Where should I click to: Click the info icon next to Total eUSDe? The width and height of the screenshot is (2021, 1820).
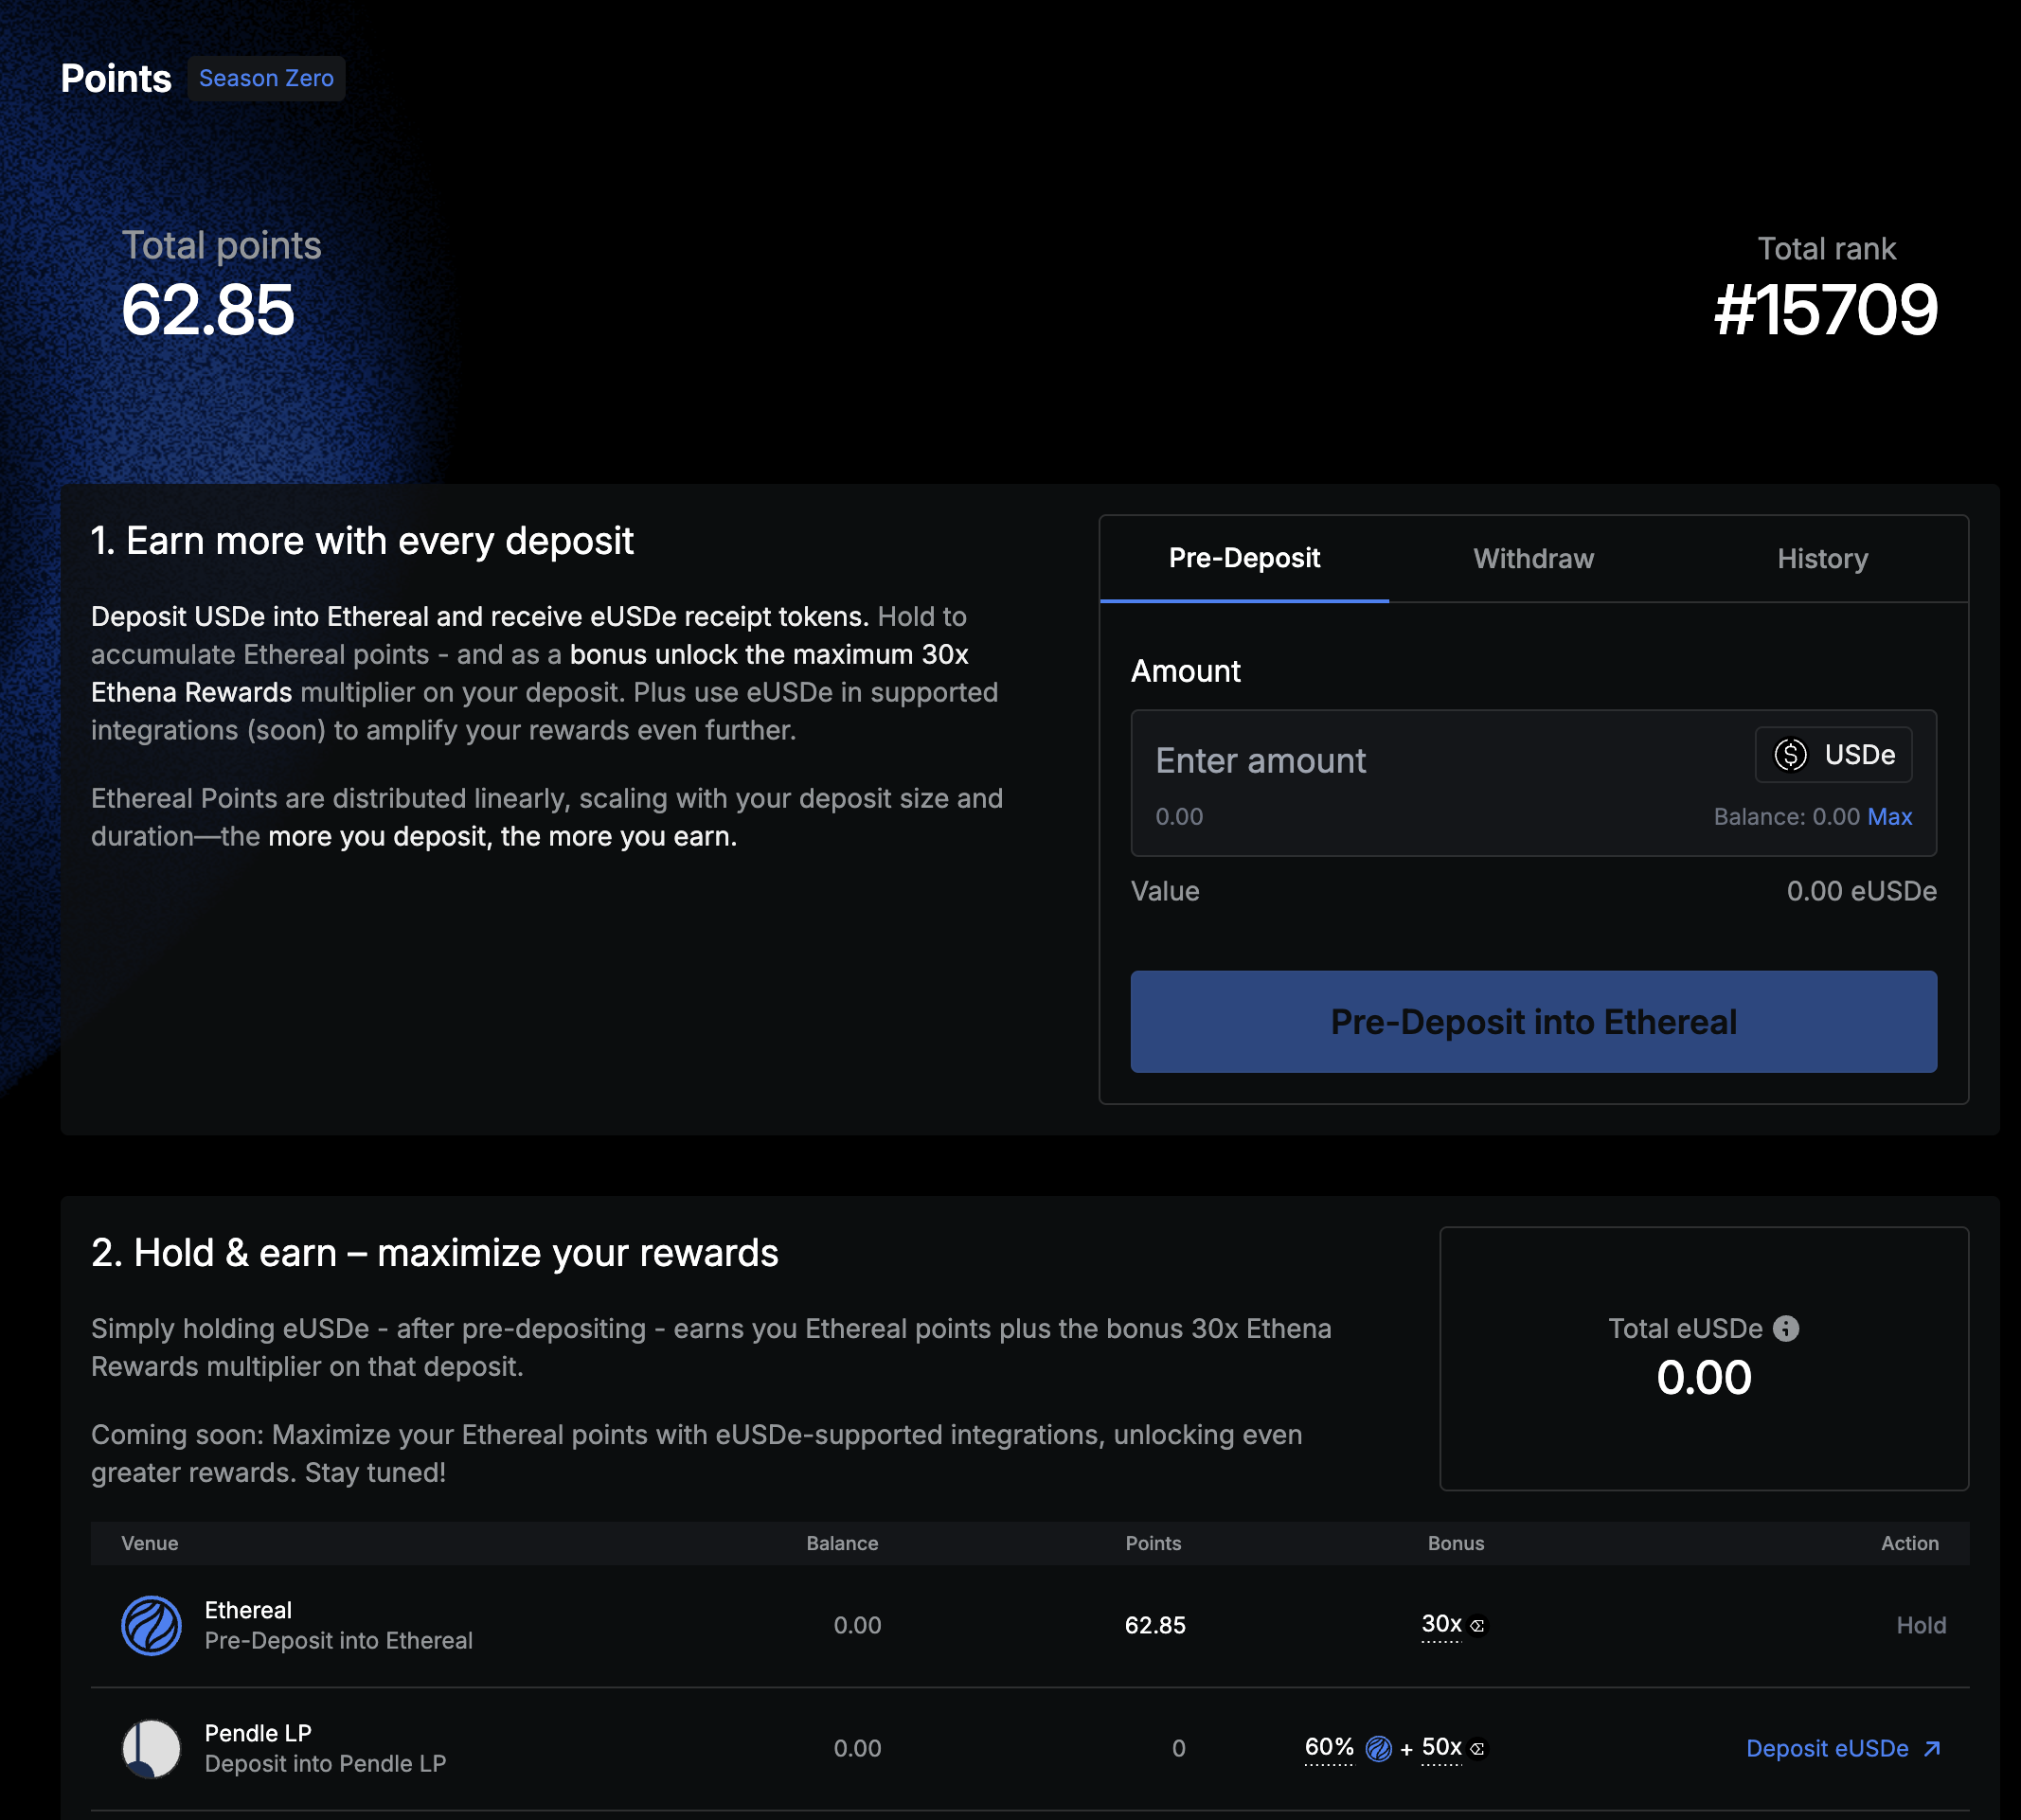[1785, 1328]
